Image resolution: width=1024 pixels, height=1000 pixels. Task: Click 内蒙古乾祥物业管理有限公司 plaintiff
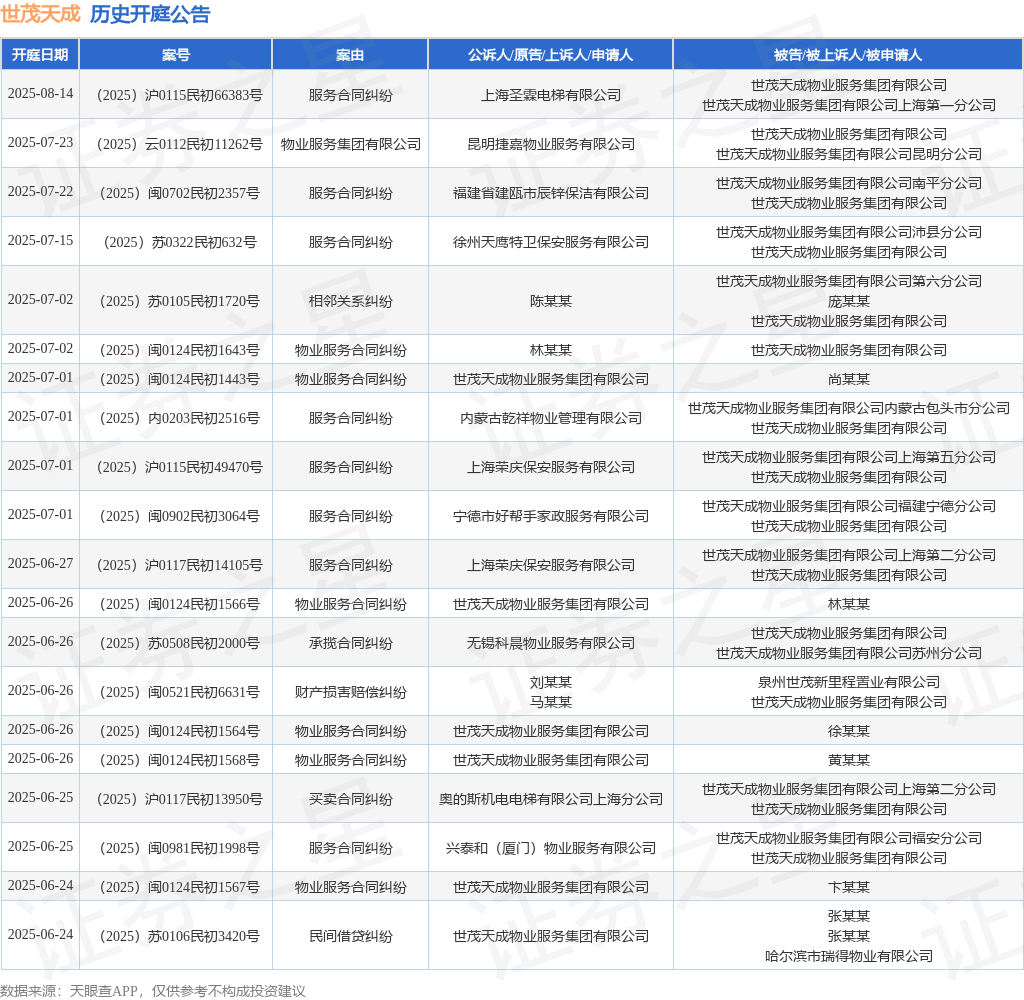click(550, 418)
